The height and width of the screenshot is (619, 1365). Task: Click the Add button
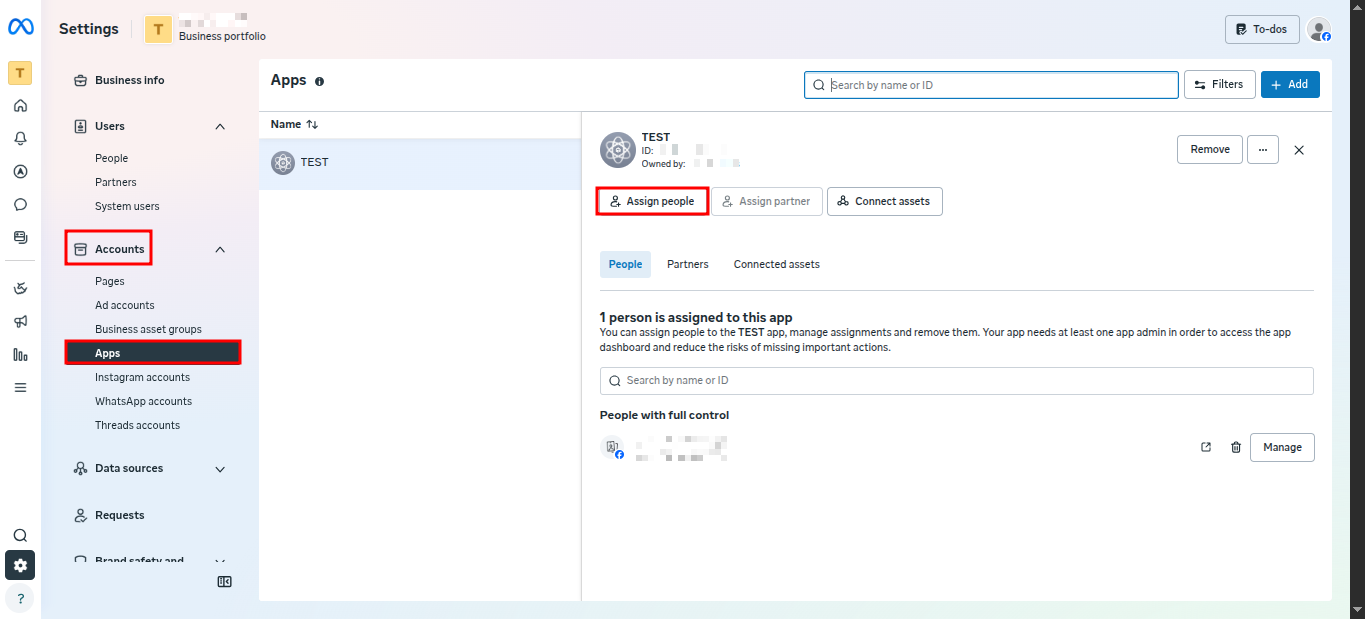click(x=1289, y=85)
